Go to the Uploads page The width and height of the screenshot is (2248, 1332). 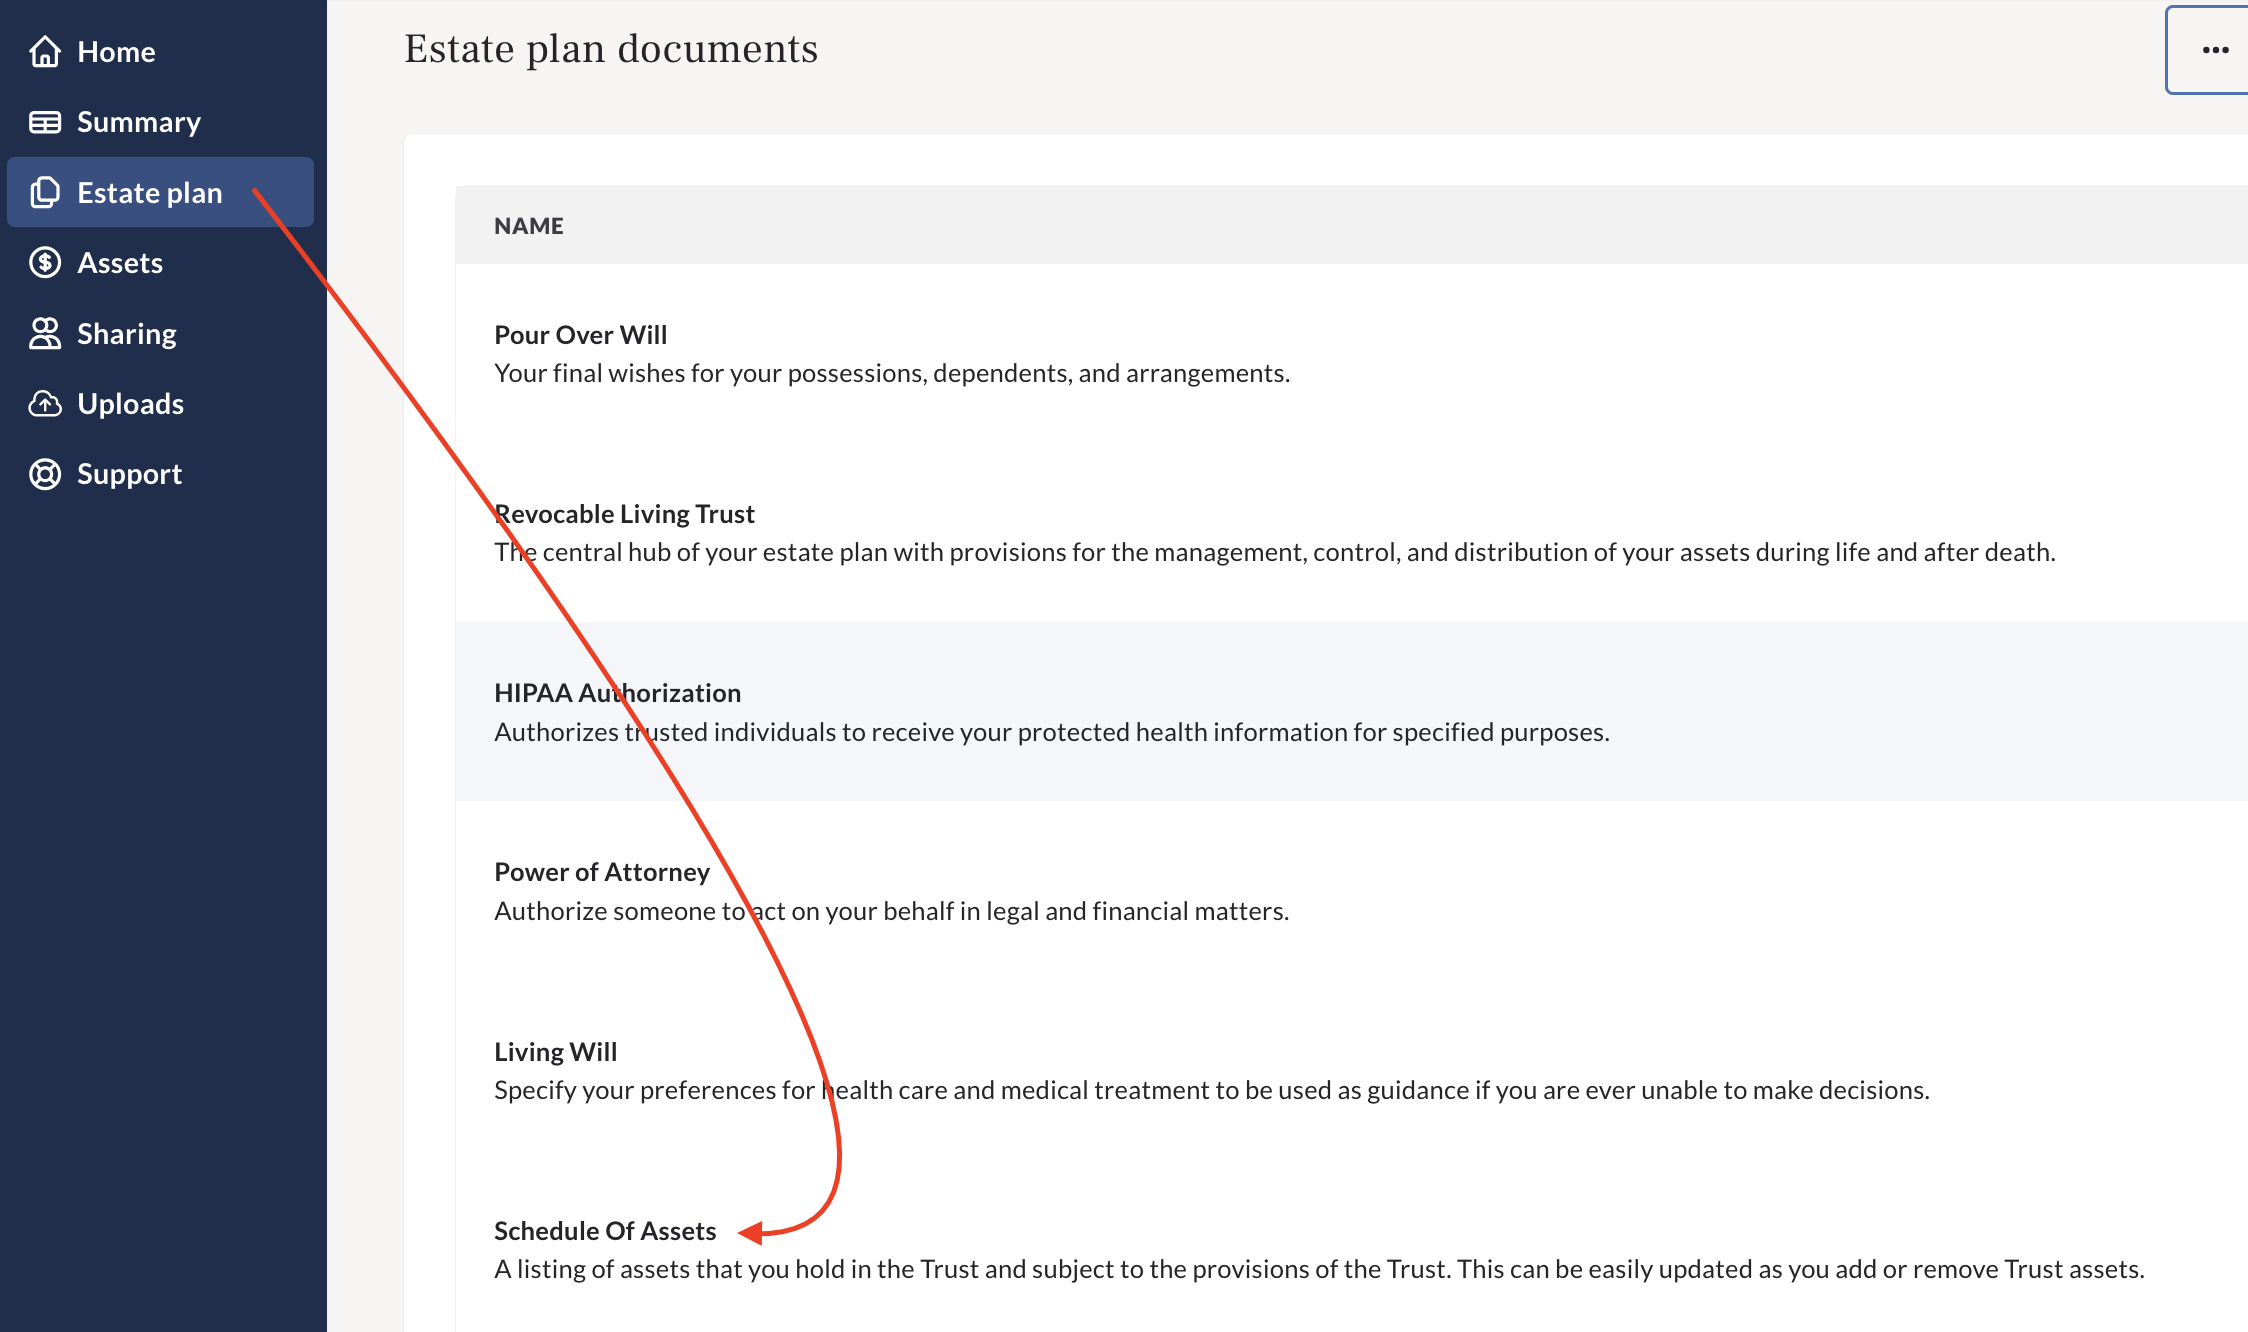130,403
